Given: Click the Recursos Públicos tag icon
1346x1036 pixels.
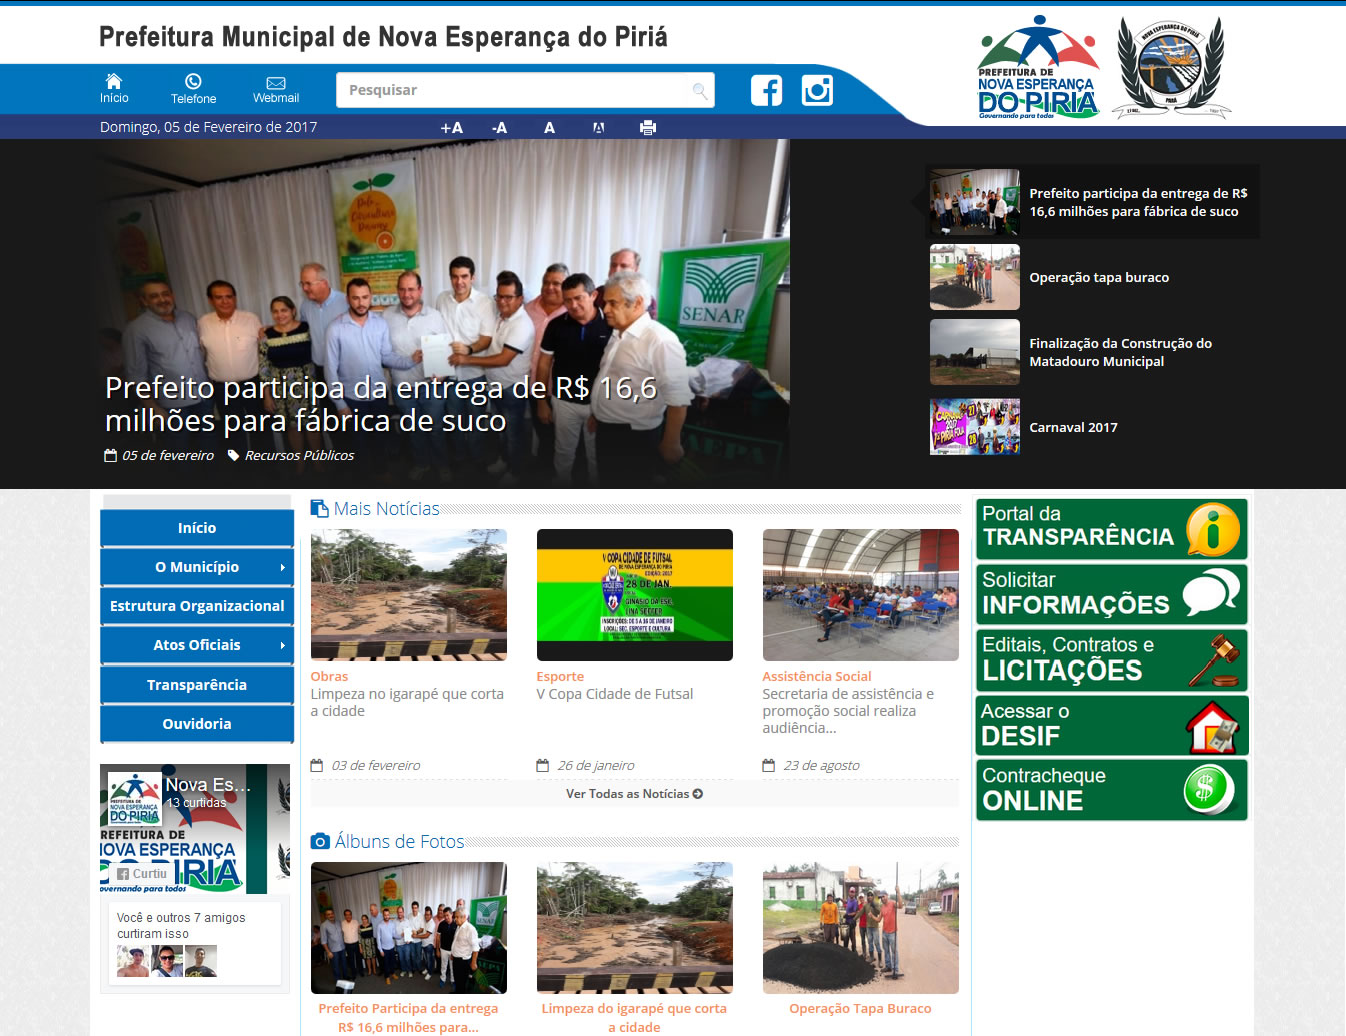Looking at the screenshot, I should tap(233, 455).
